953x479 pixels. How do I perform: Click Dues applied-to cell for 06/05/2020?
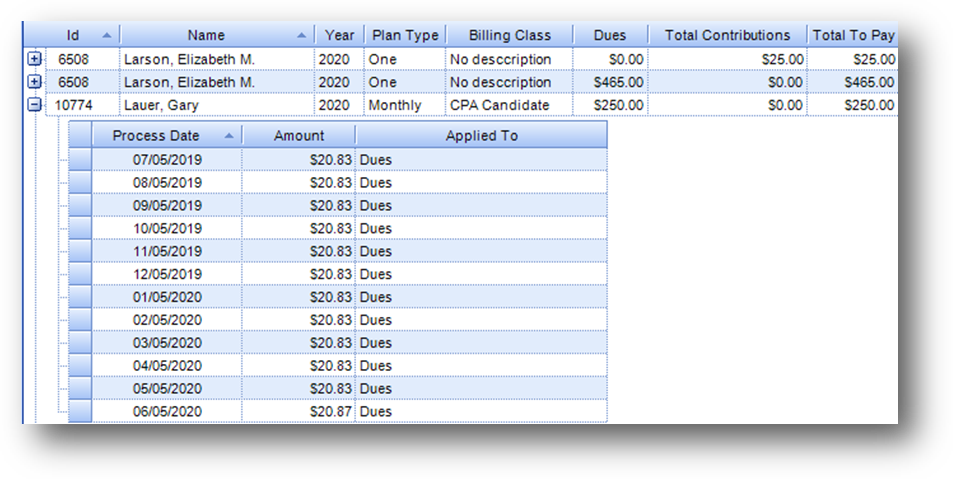click(481, 411)
